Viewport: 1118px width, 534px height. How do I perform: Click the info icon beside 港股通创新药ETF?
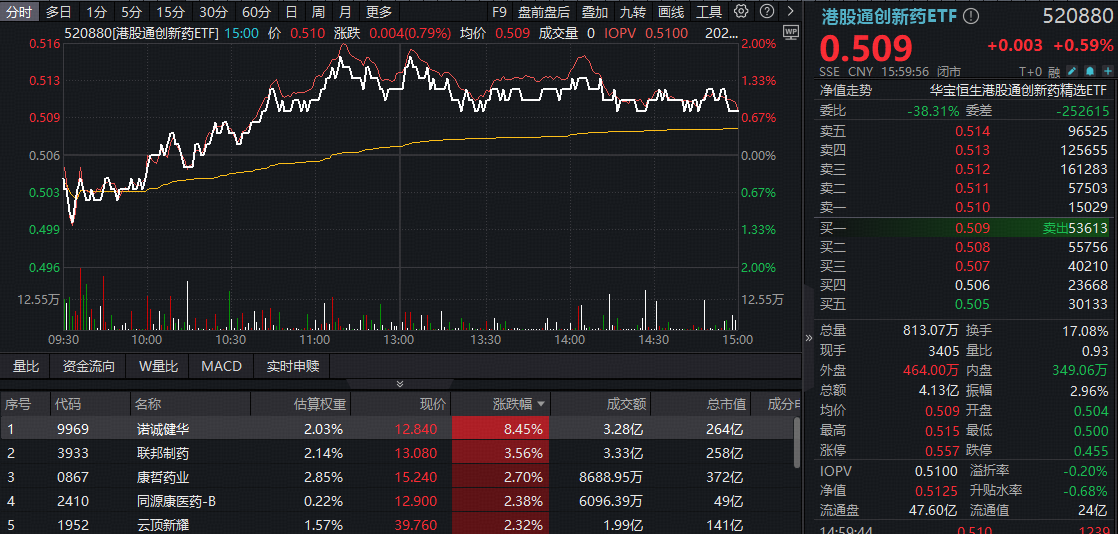coord(971,17)
